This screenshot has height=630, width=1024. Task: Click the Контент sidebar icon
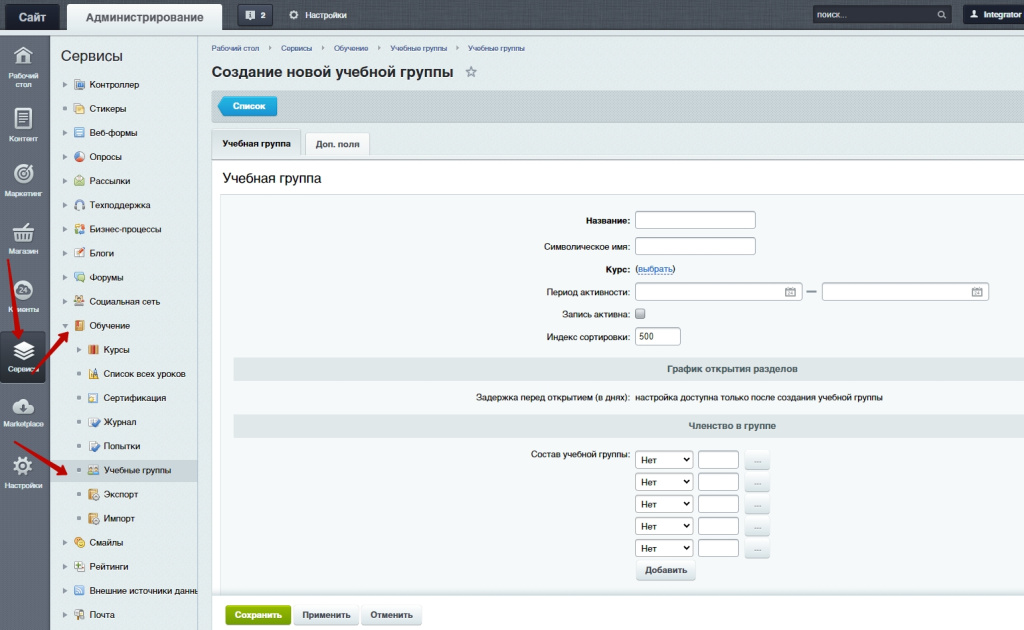click(24, 120)
